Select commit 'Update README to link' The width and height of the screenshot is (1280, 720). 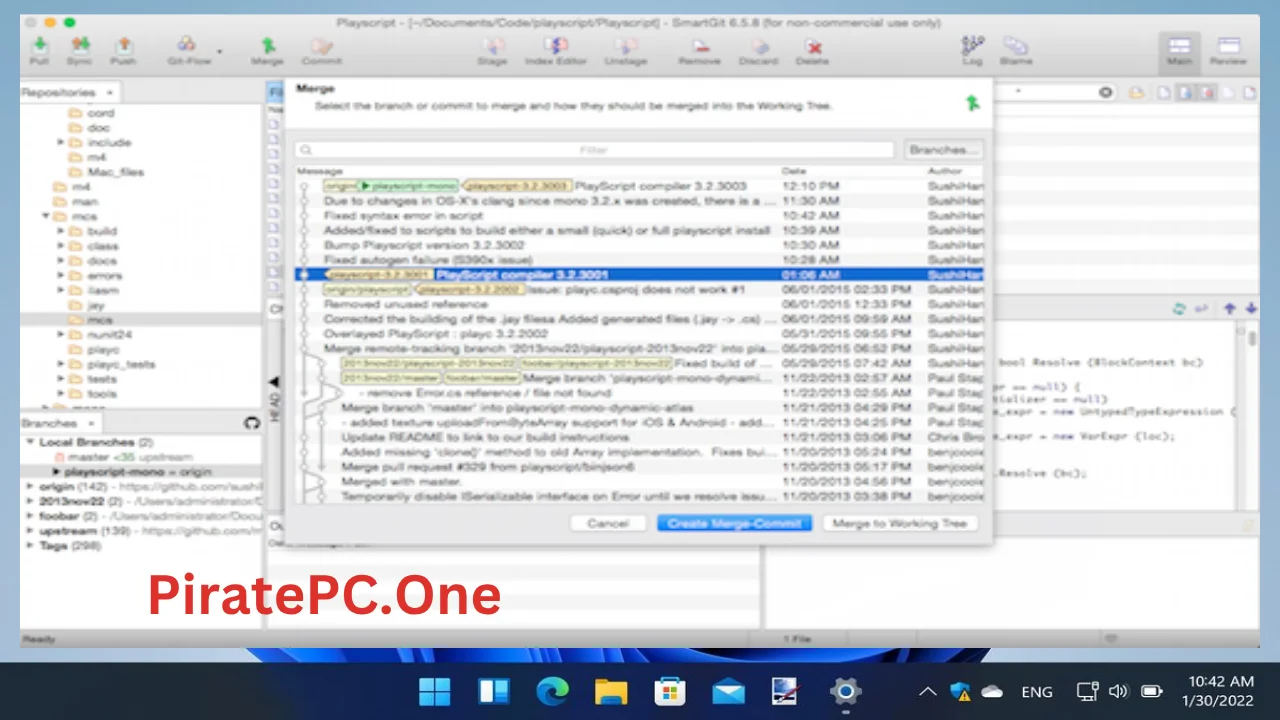click(639, 437)
